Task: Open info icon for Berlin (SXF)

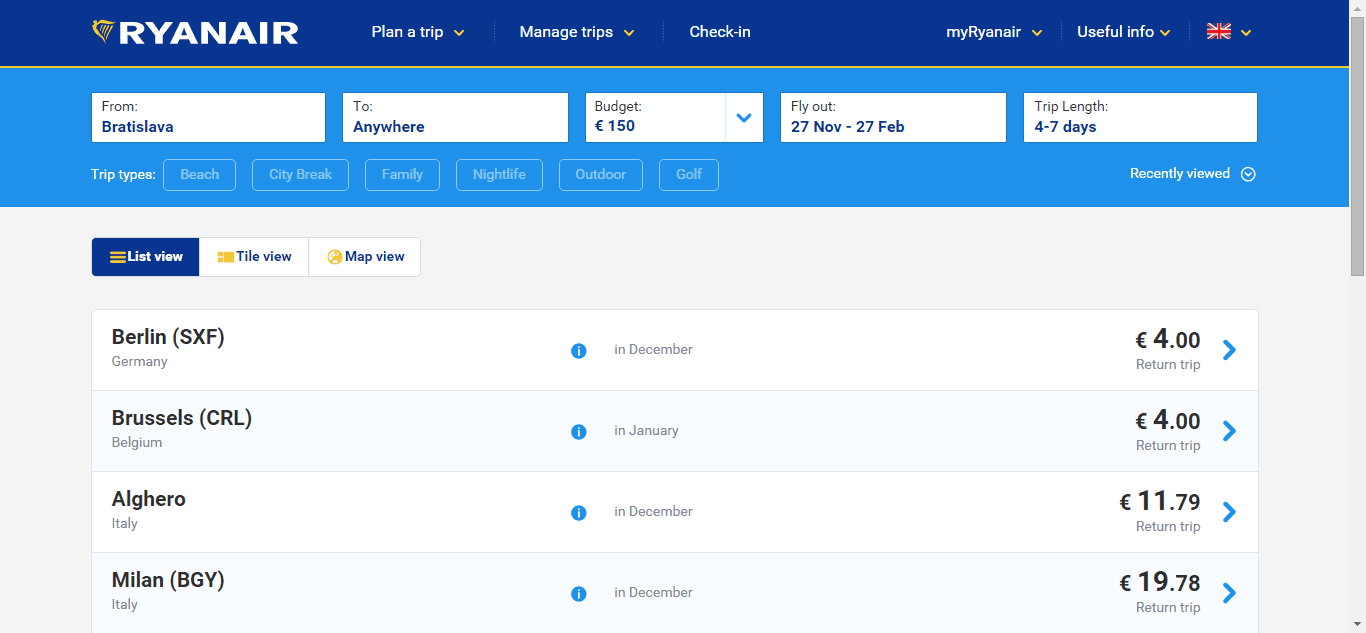Action: 578,351
